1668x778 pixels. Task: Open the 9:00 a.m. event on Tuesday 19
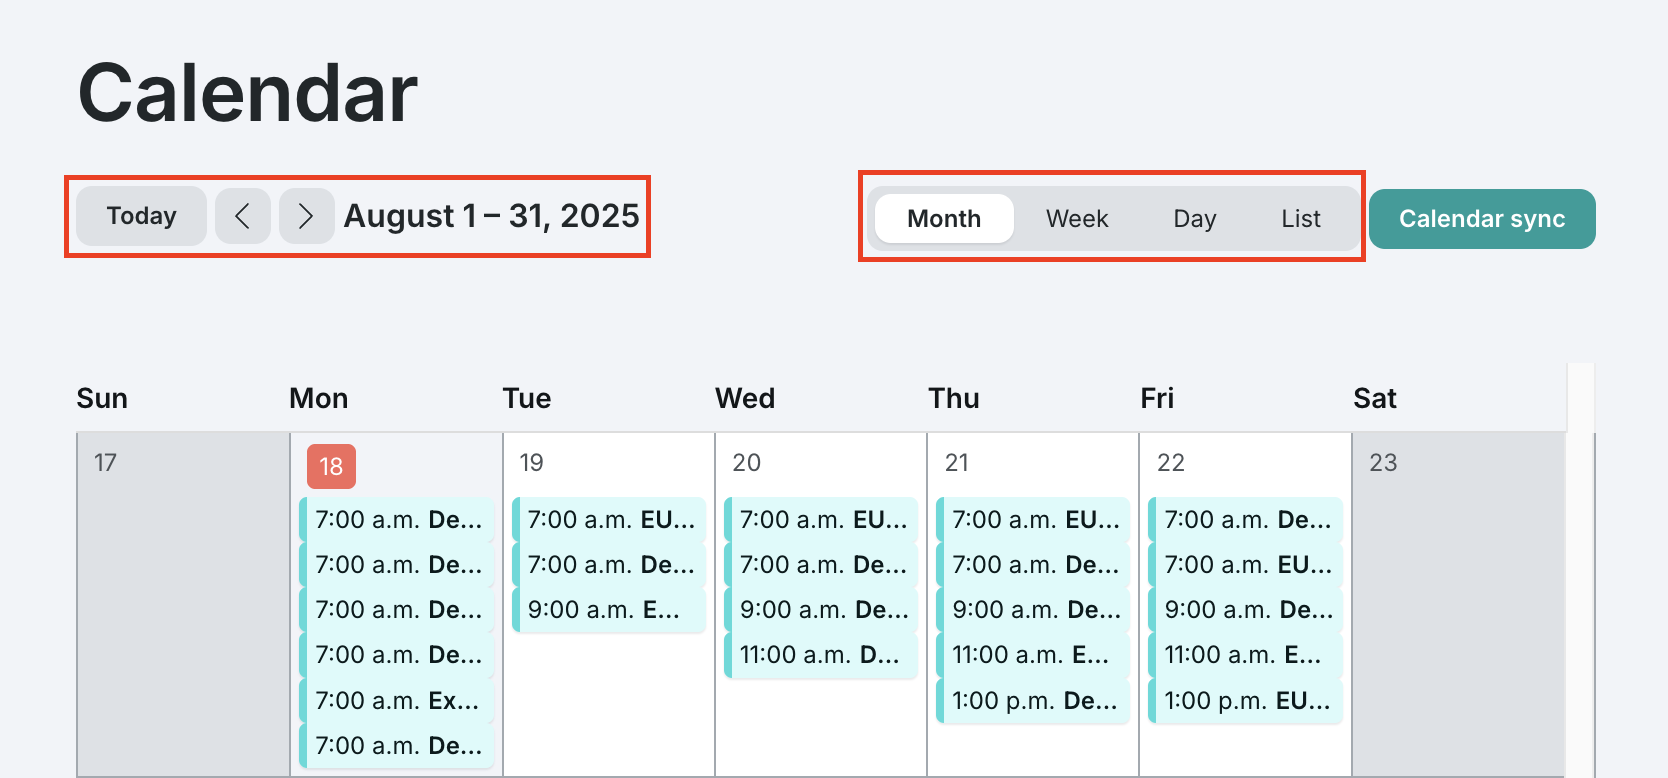[x=608, y=609]
